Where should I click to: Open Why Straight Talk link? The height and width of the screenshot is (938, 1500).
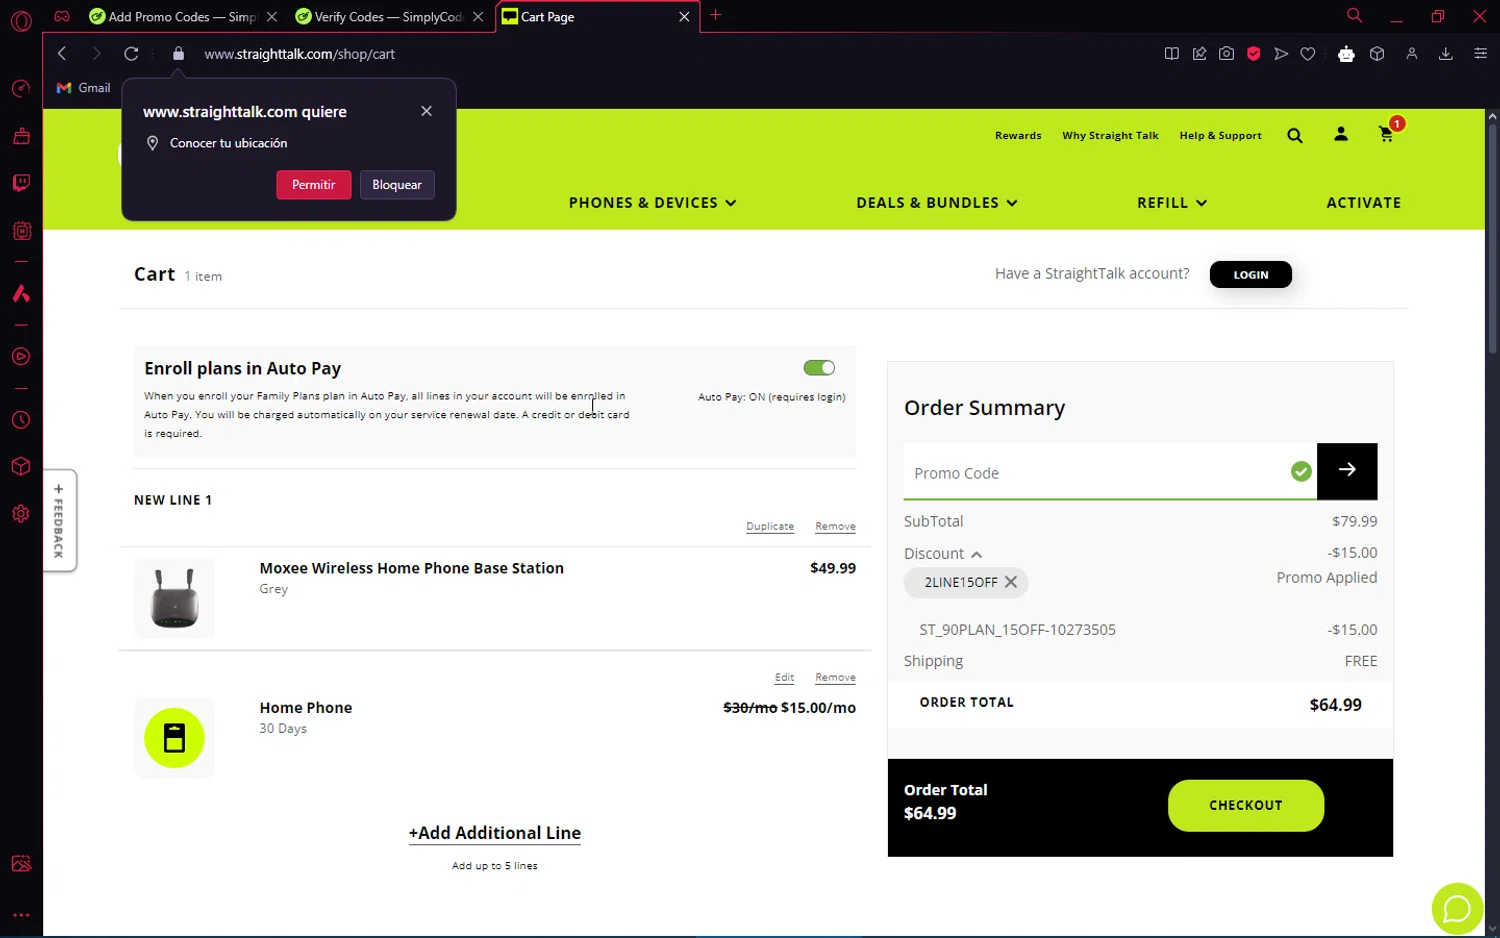coord(1110,136)
